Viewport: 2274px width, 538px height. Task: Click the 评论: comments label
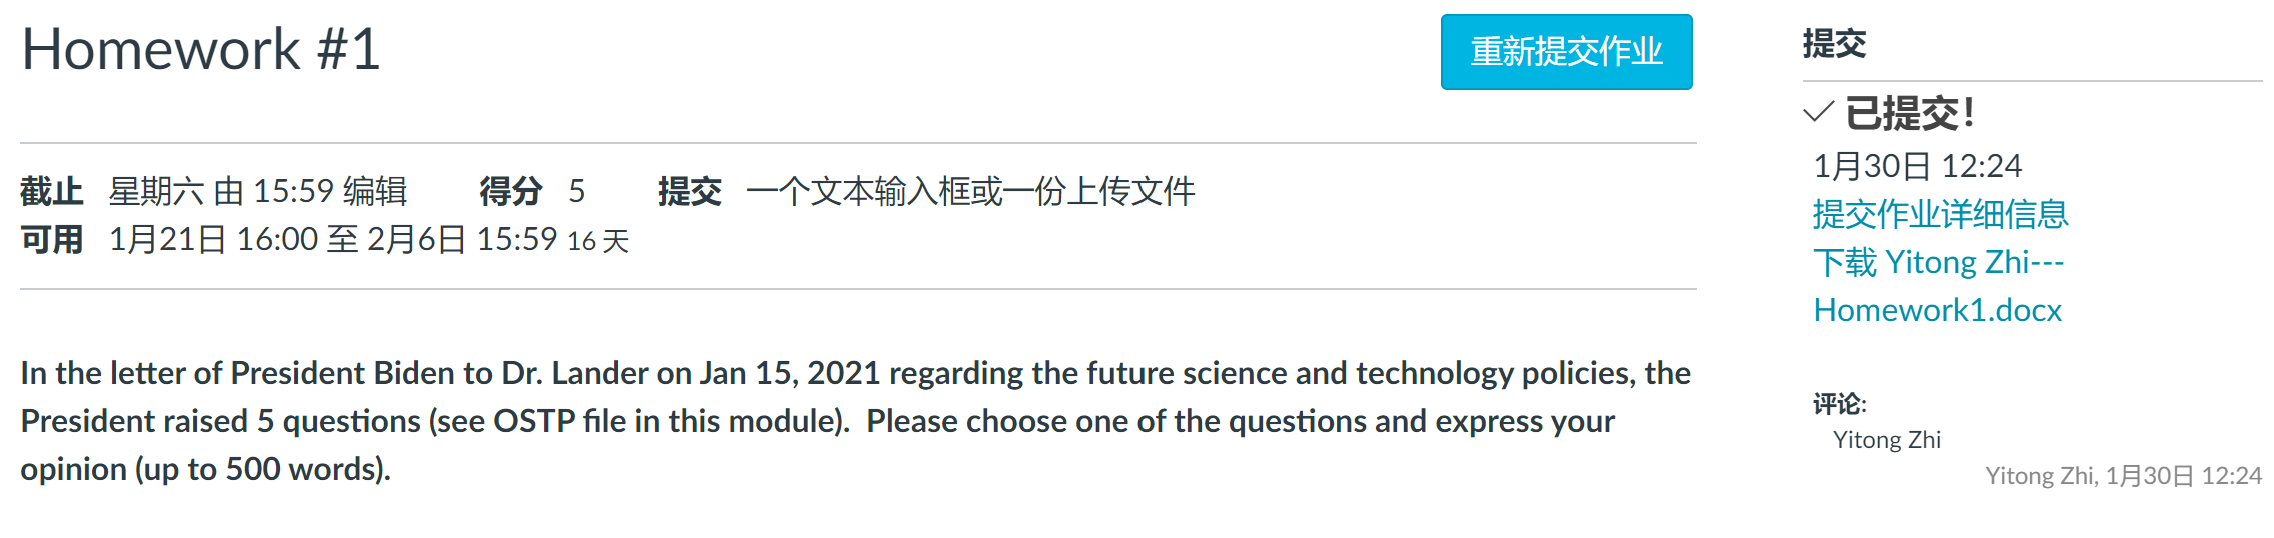(1840, 404)
